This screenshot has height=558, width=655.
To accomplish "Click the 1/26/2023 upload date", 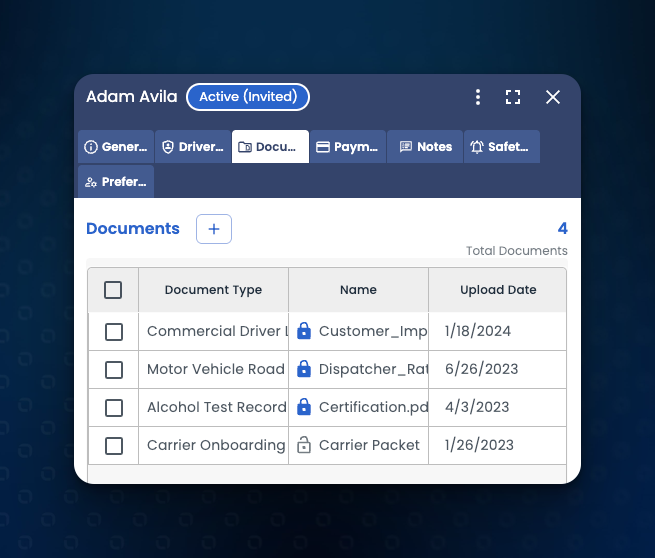I will (479, 445).
